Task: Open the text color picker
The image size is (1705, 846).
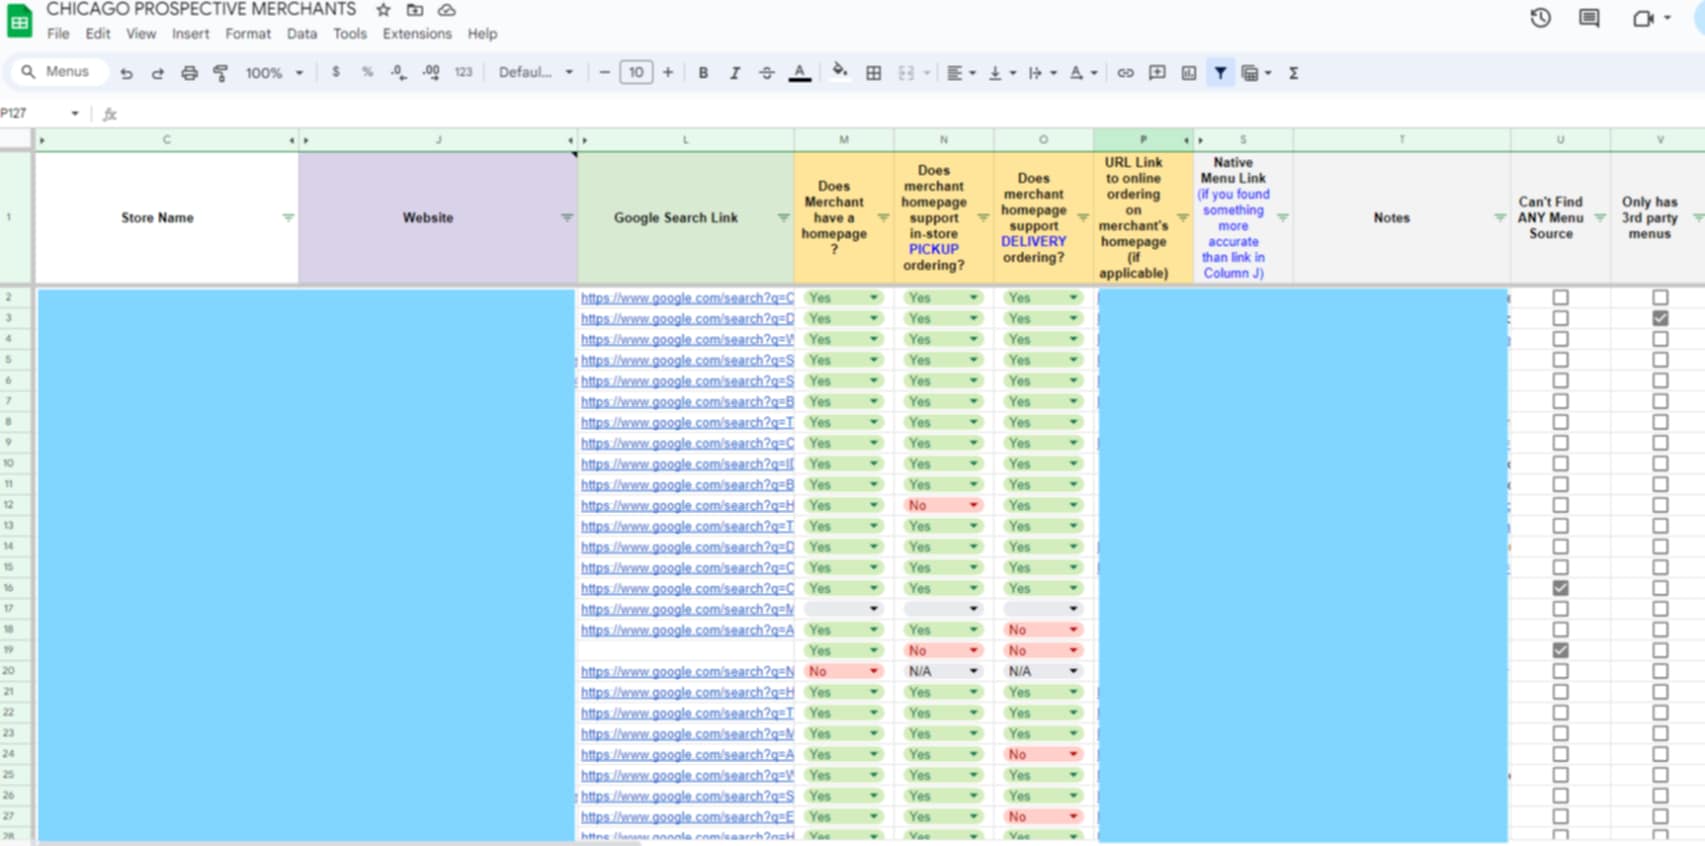Action: pos(799,73)
